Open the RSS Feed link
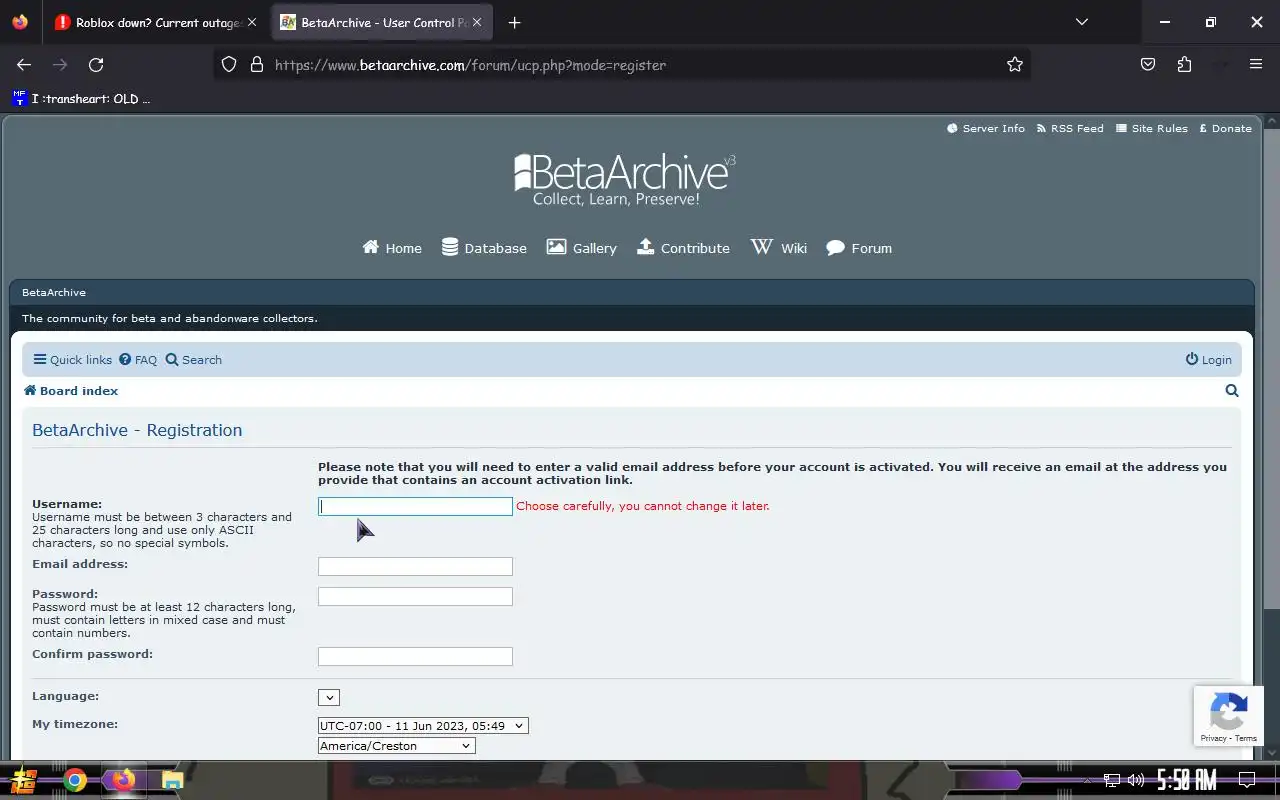 [1070, 128]
